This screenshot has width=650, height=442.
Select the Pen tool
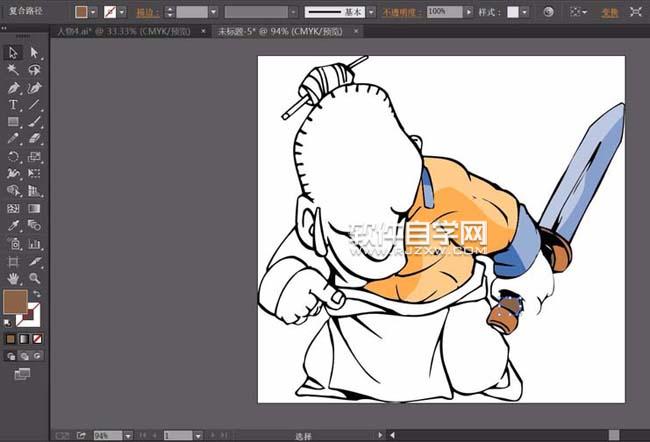coord(13,87)
